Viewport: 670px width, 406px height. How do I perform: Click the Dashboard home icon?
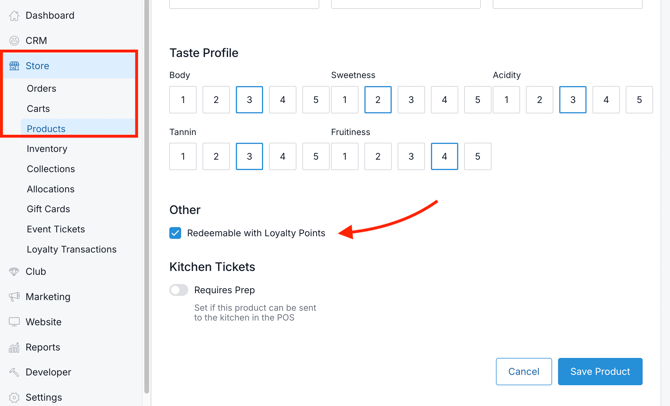click(x=14, y=16)
